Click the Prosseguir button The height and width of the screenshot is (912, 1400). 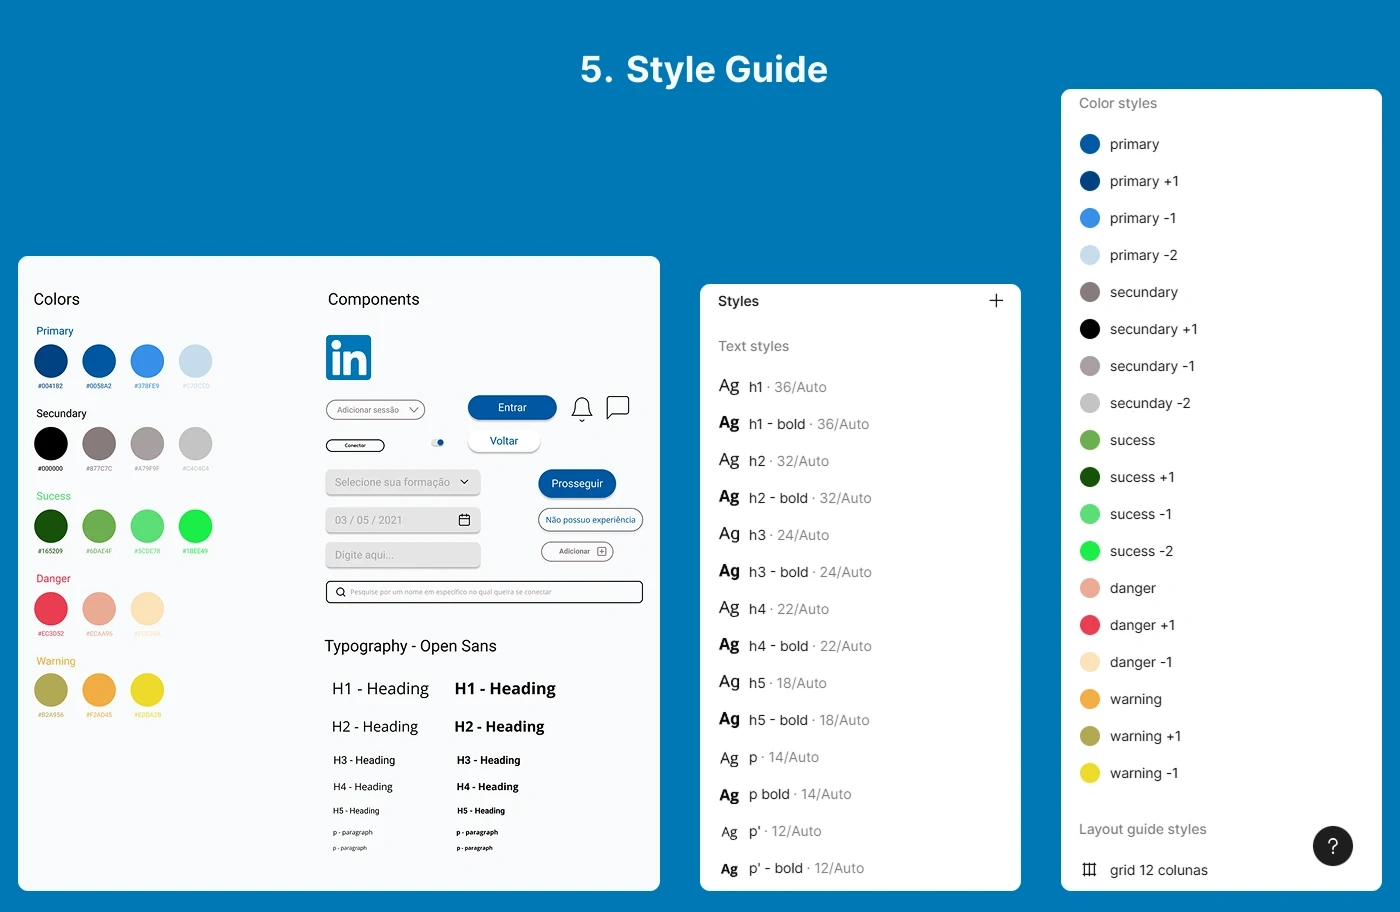tap(577, 484)
